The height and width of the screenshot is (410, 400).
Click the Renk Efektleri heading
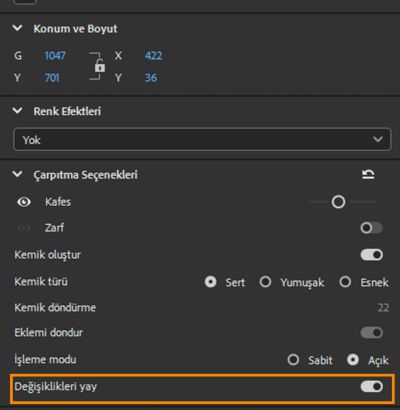(67, 111)
